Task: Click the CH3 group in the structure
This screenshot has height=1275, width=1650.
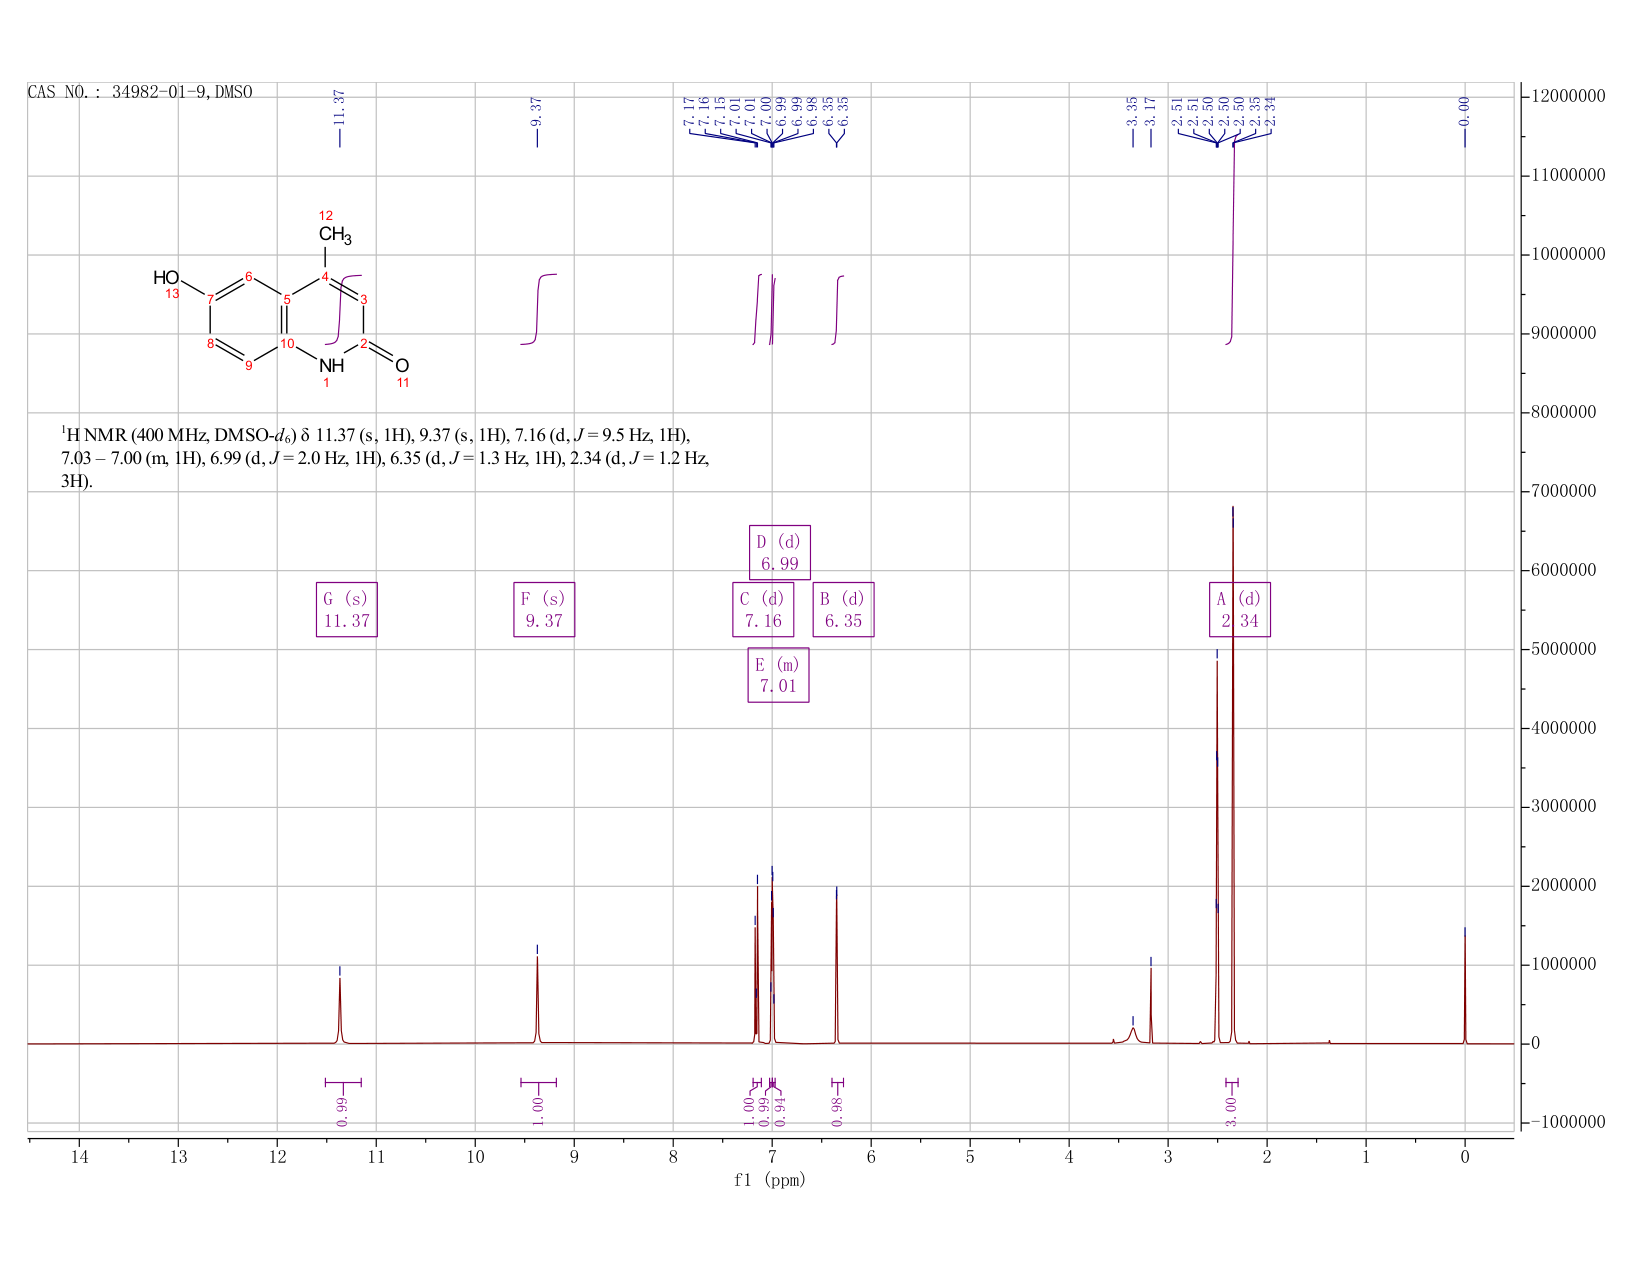Action: (x=335, y=235)
